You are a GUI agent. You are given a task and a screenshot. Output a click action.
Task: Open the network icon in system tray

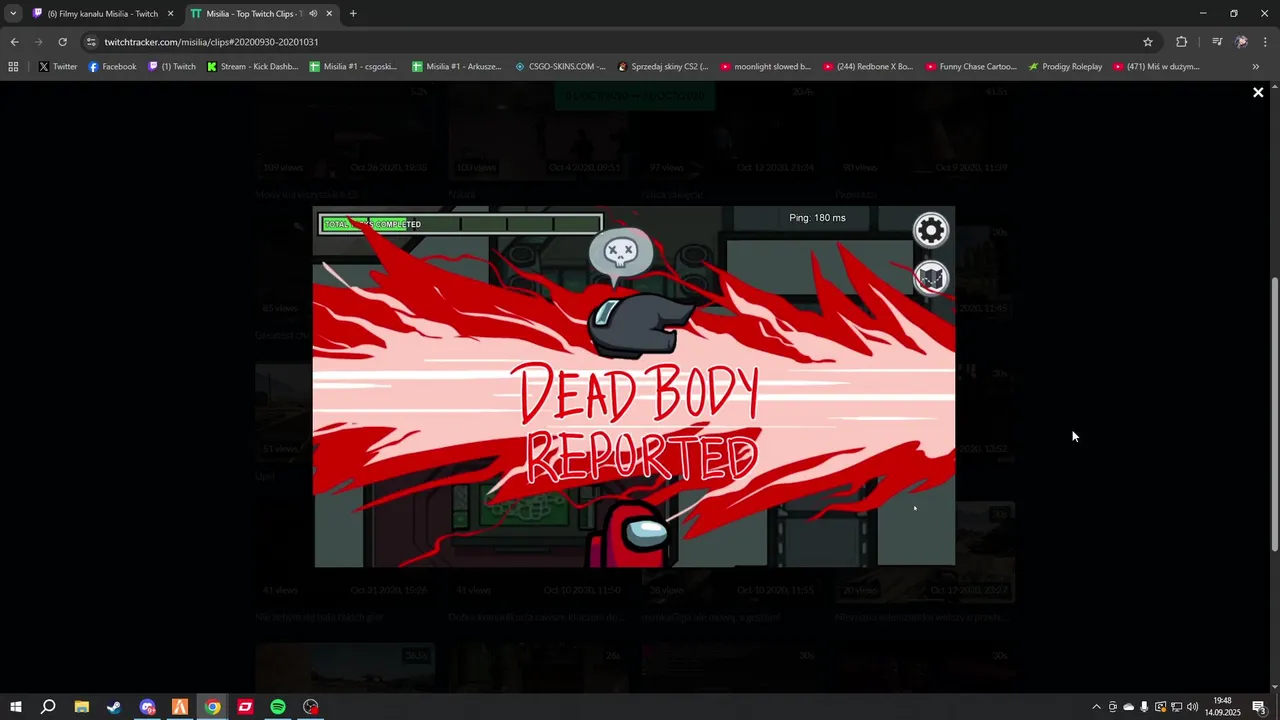tap(1176, 707)
